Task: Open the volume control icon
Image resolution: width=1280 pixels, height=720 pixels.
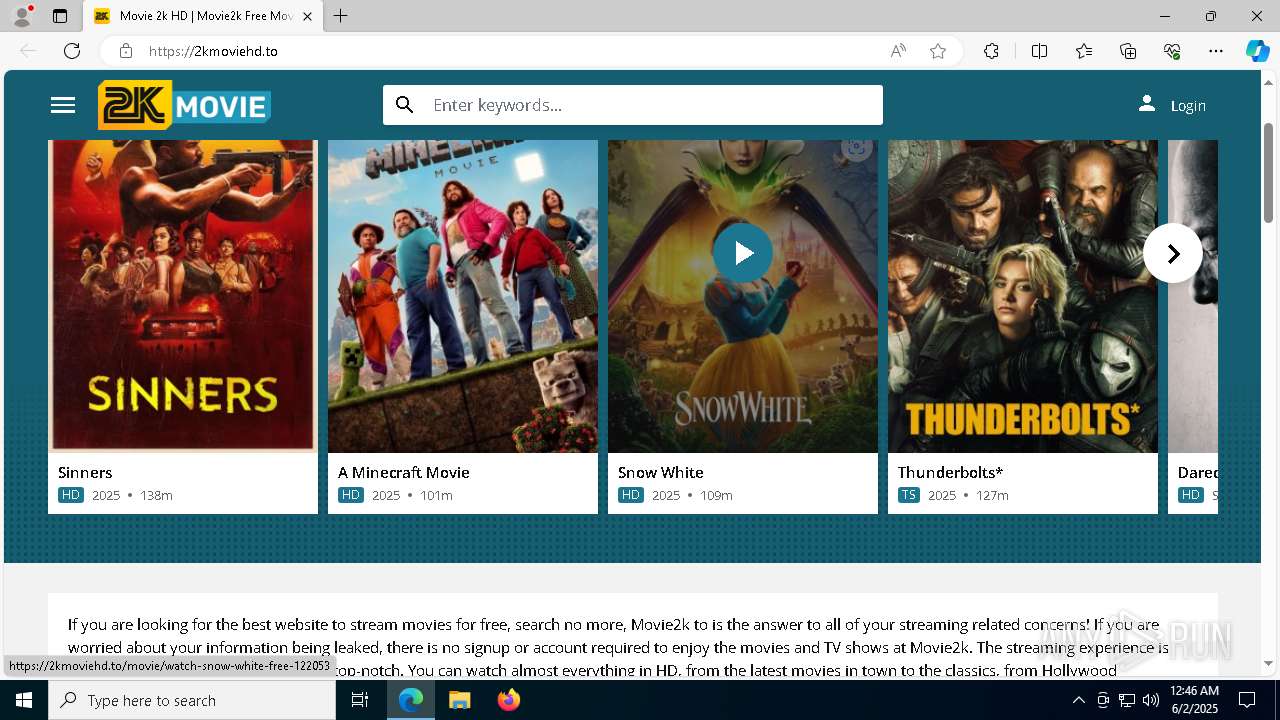Action: tap(1150, 700)
